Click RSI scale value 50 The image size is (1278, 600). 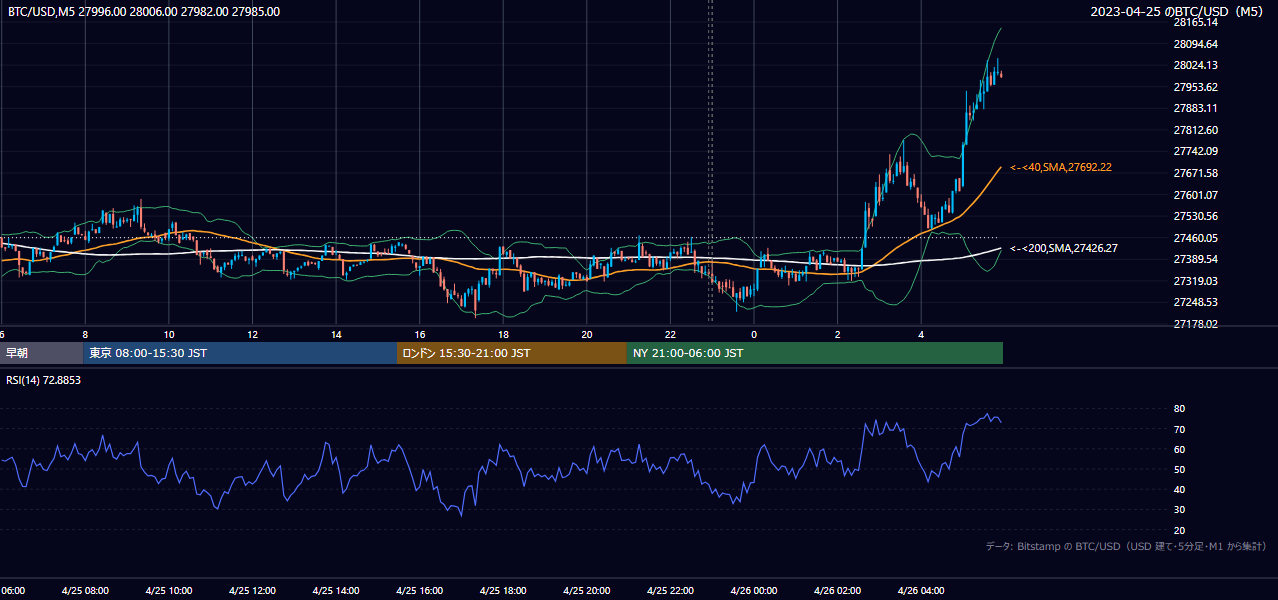(1179, 469)
